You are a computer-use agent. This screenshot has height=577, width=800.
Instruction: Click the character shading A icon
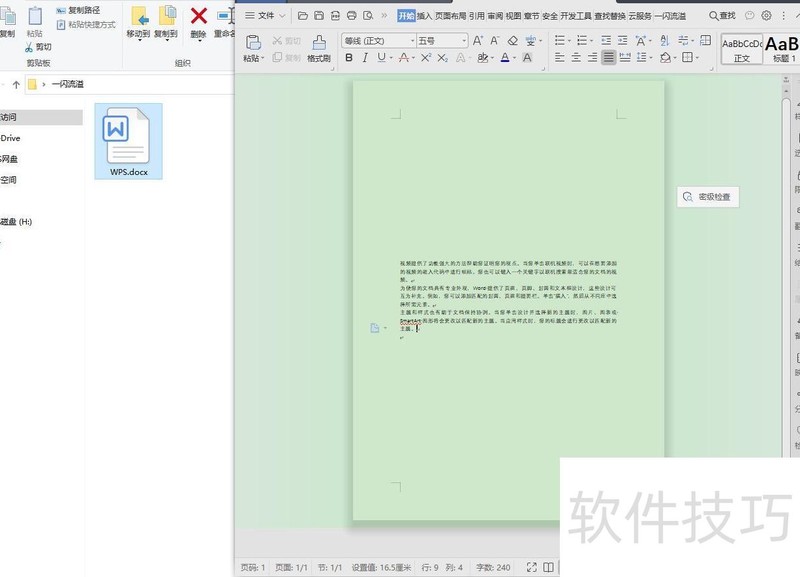click(x=527, y=58)
